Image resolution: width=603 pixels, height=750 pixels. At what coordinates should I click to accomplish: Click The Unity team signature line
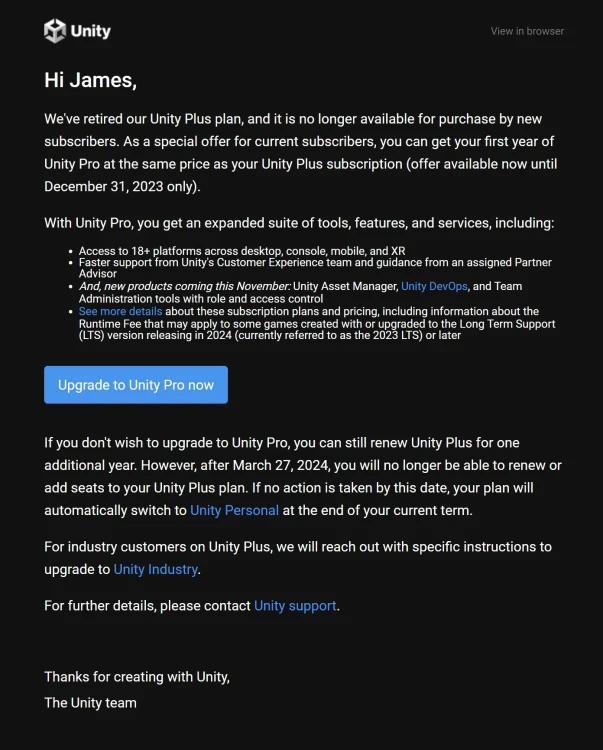tap(90, 703)
